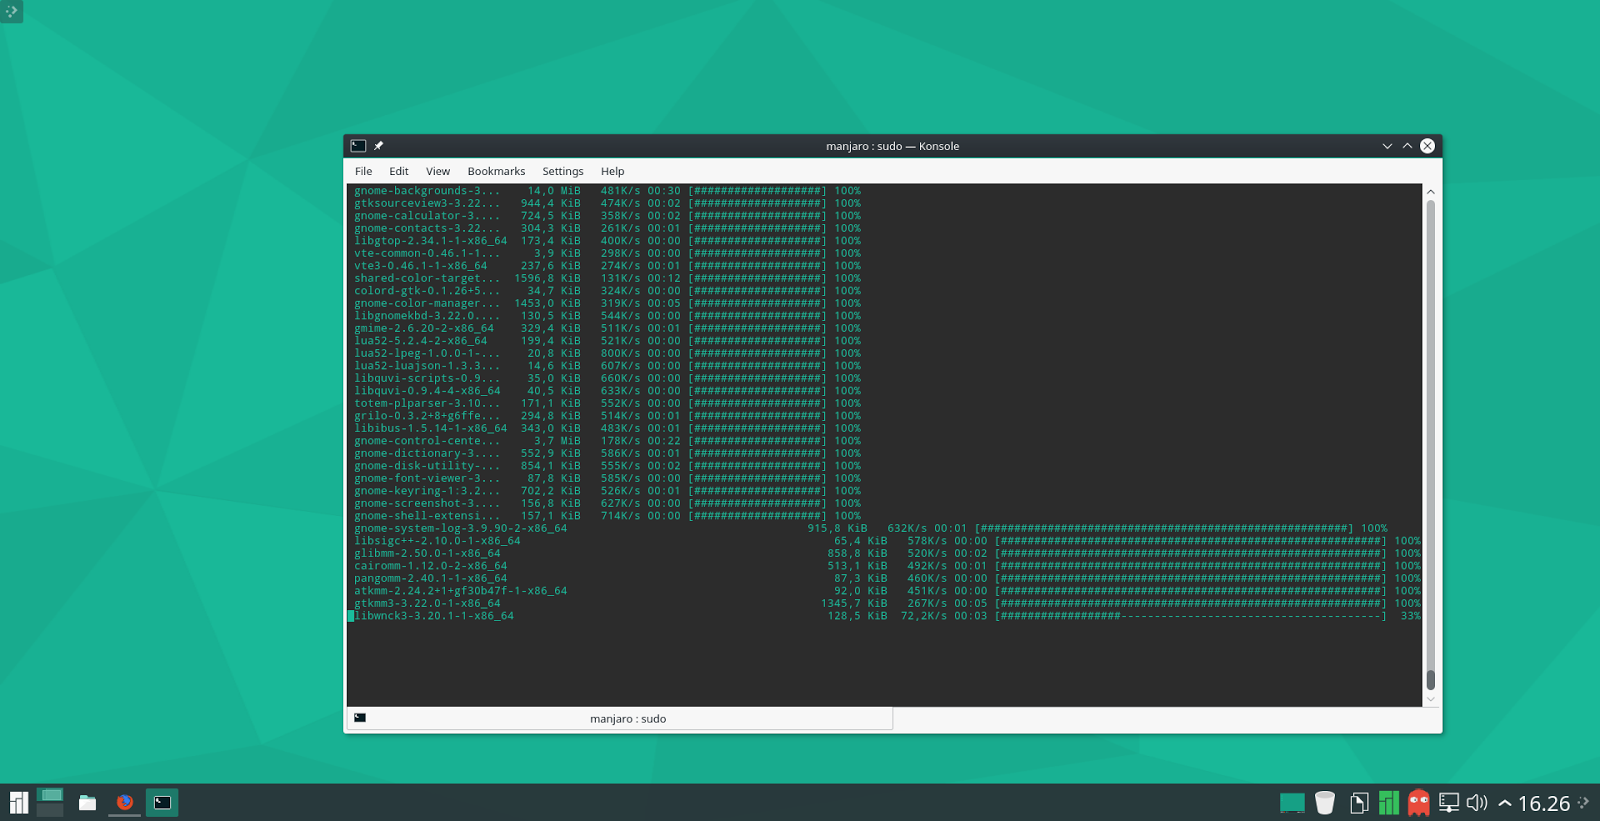Click the gnome-dictionary-3.... line
Screen dimensions: 1600x821
(607, 453)
